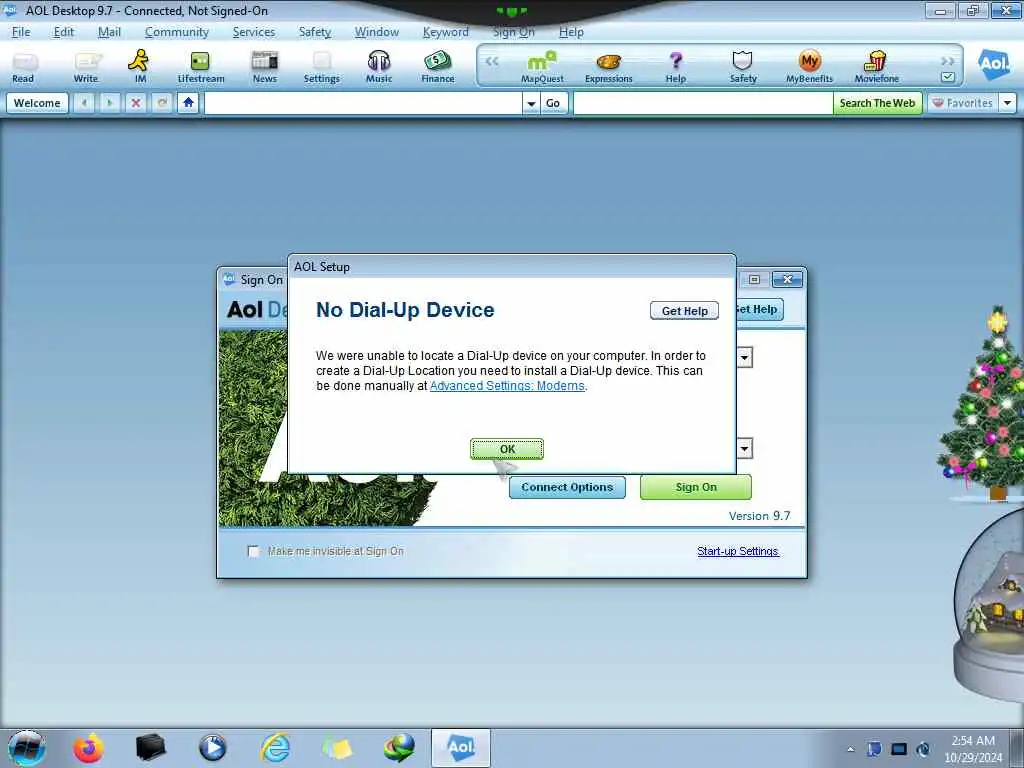Open the Keyword menu
This screenshot has height=768, width=1024.
(x=445, y=31)
